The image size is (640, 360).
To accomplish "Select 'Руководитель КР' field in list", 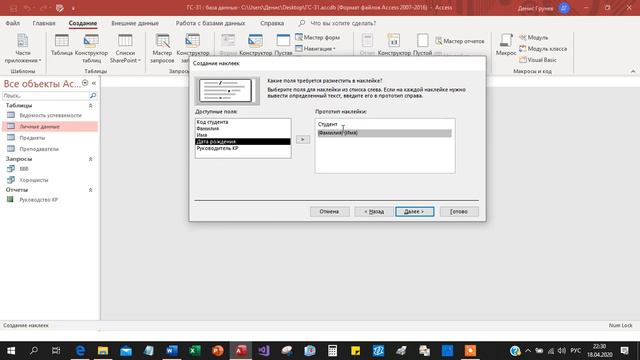I will point(243,148).
